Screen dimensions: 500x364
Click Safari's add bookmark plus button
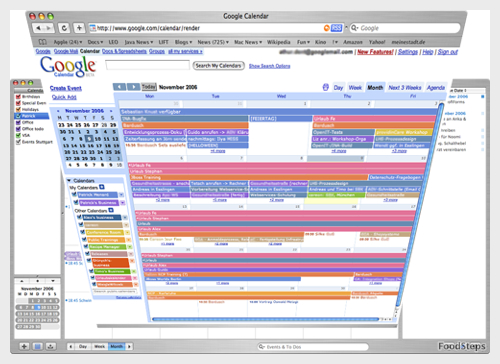click(x=79, y=28)
